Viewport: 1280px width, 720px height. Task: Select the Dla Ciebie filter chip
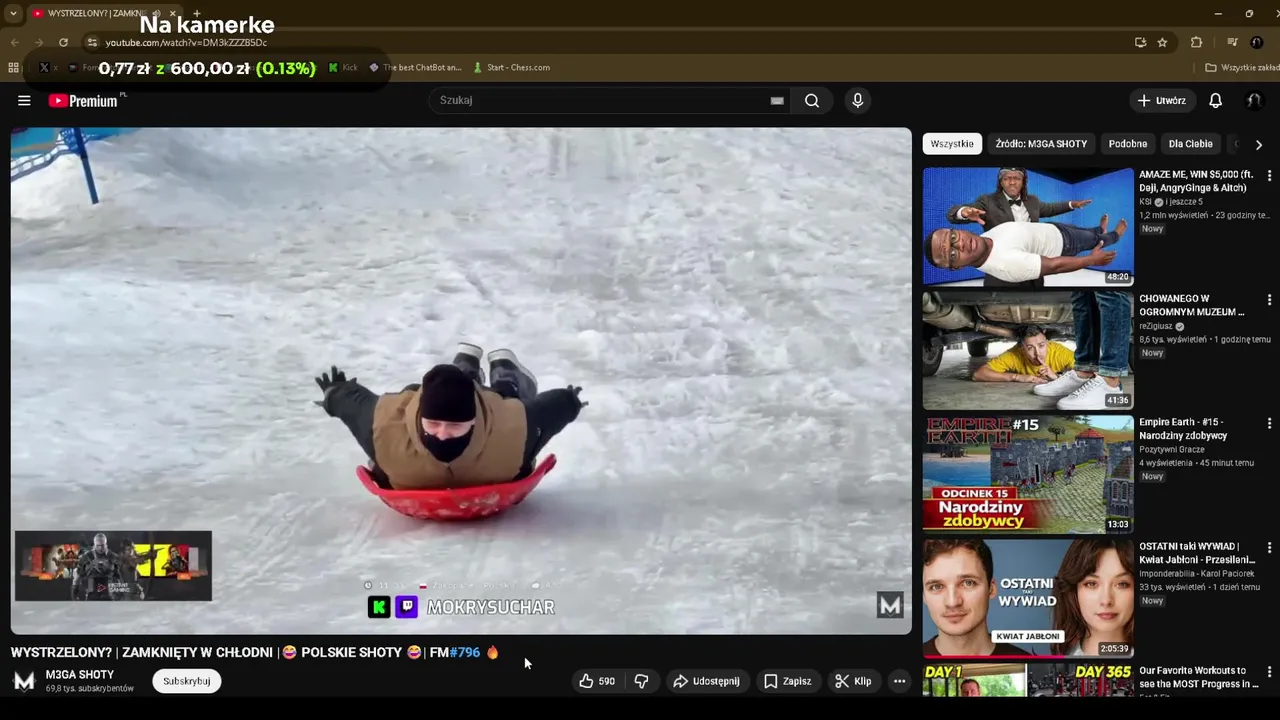click(x=1190, y=144)
